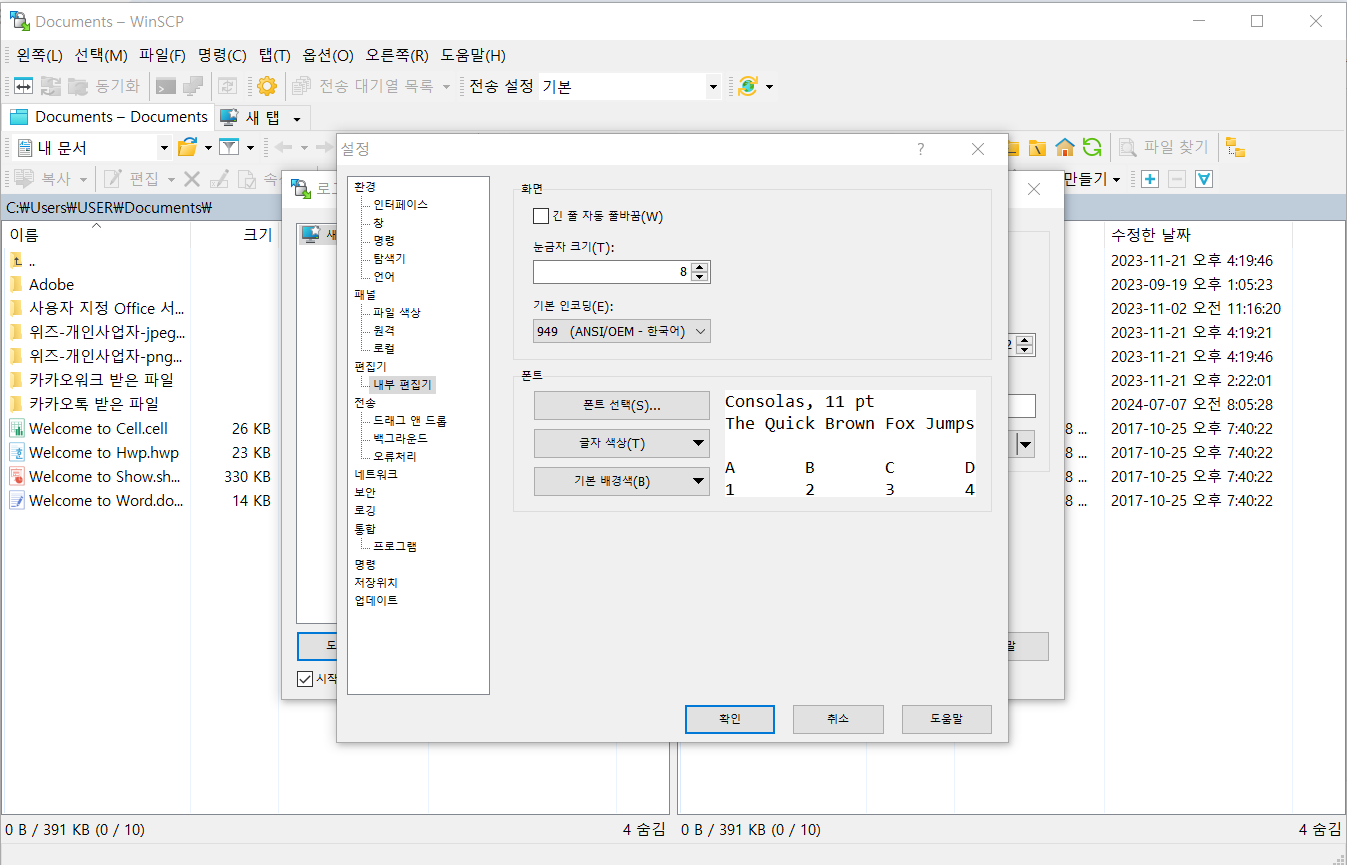Select 탐색기 in the settings tree
This screenshot has width=1347, height=865.
pos(389,259)
